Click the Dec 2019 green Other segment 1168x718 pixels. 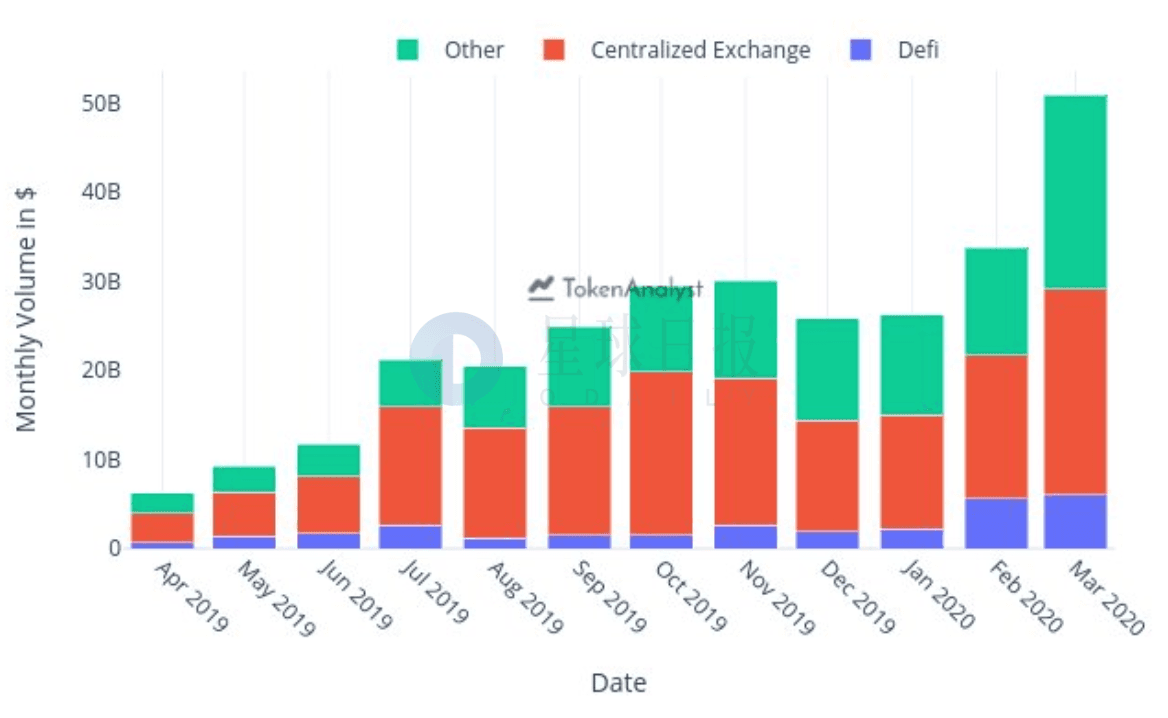click(x=828, y=370)
